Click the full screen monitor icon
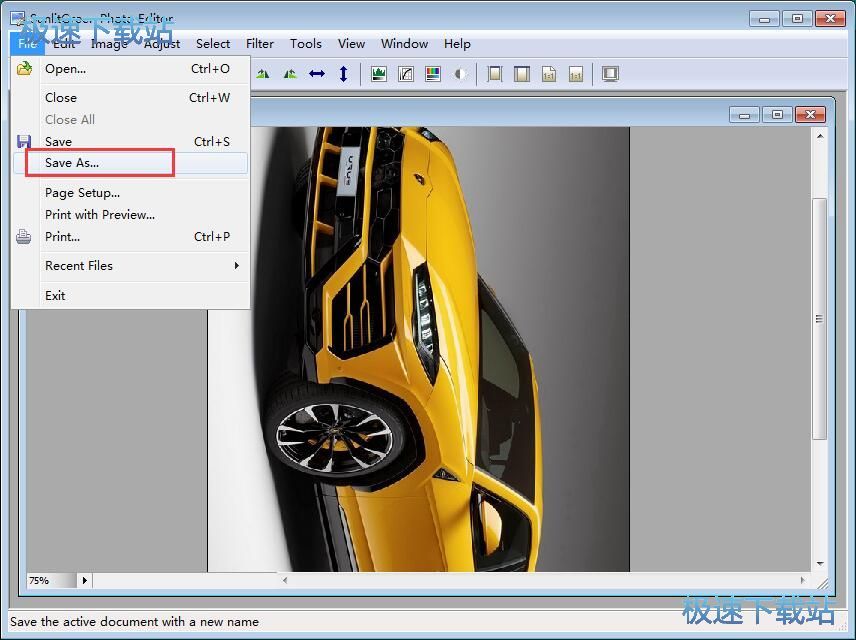The width and height of the screenshot is (856, 640). click(610, 74)
